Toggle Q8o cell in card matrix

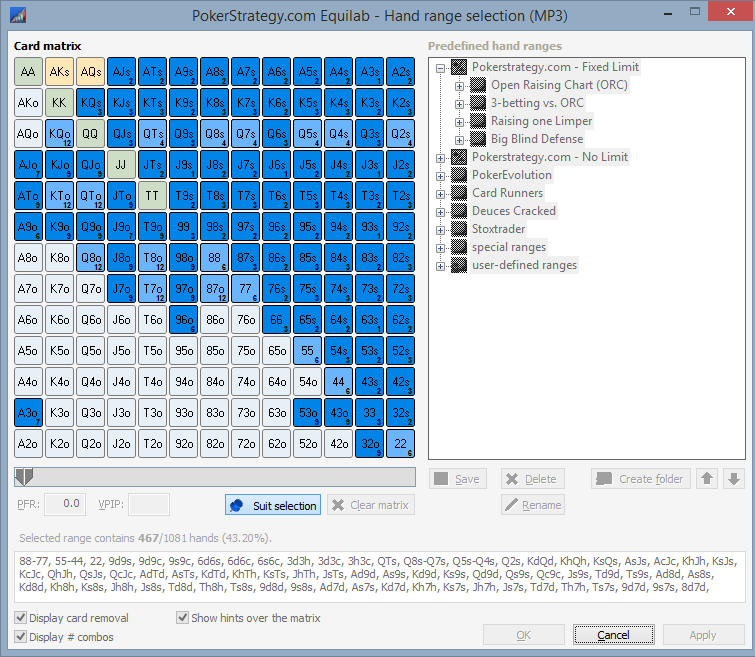tap(91, 258)
